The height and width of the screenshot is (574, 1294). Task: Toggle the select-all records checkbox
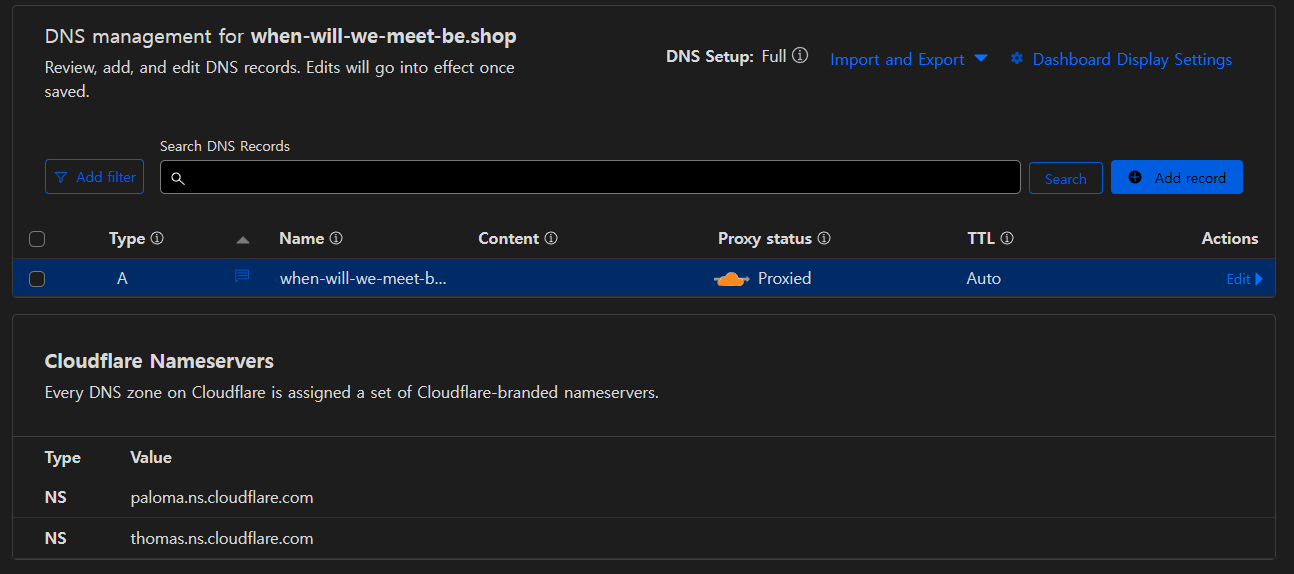click(37, 239)
